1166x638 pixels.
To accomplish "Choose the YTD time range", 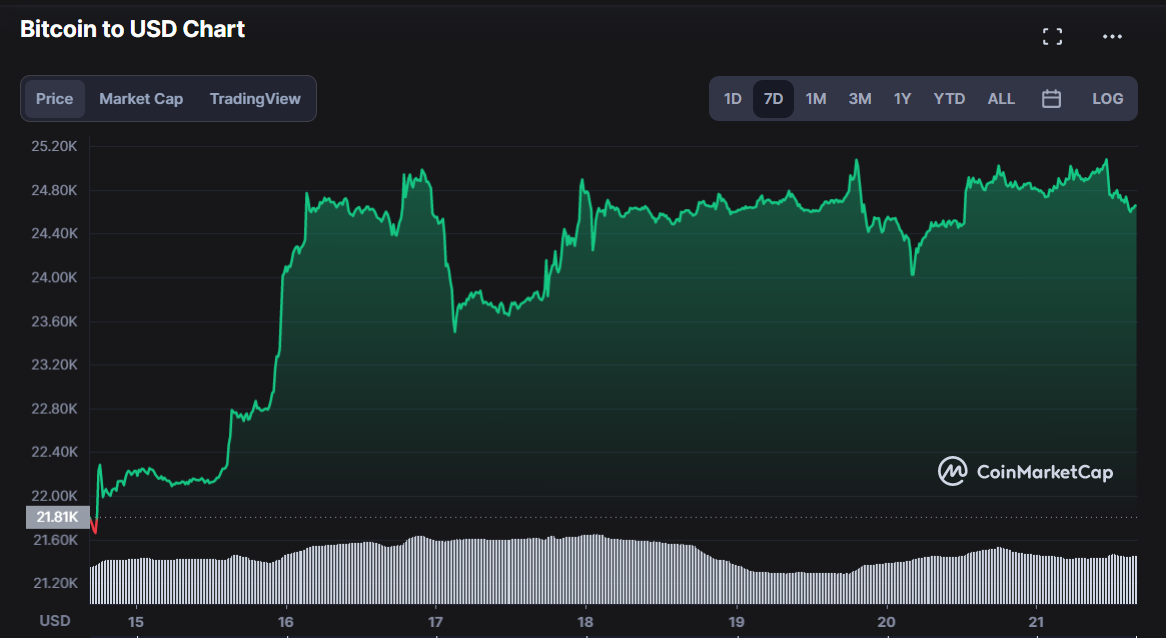I will point(949,98).
